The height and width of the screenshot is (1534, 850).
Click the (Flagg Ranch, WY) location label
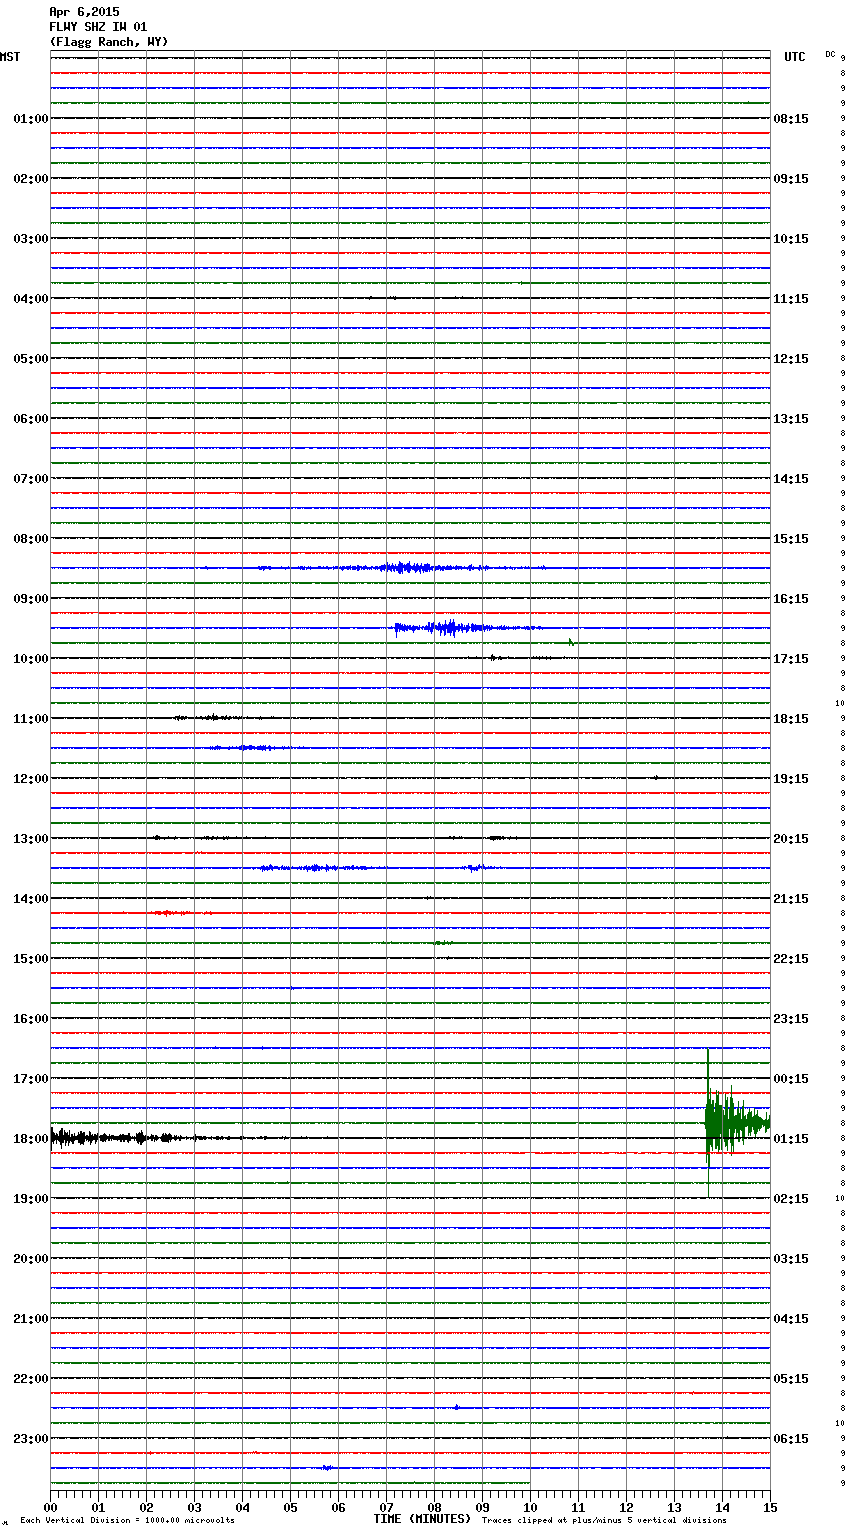[109, 42]
